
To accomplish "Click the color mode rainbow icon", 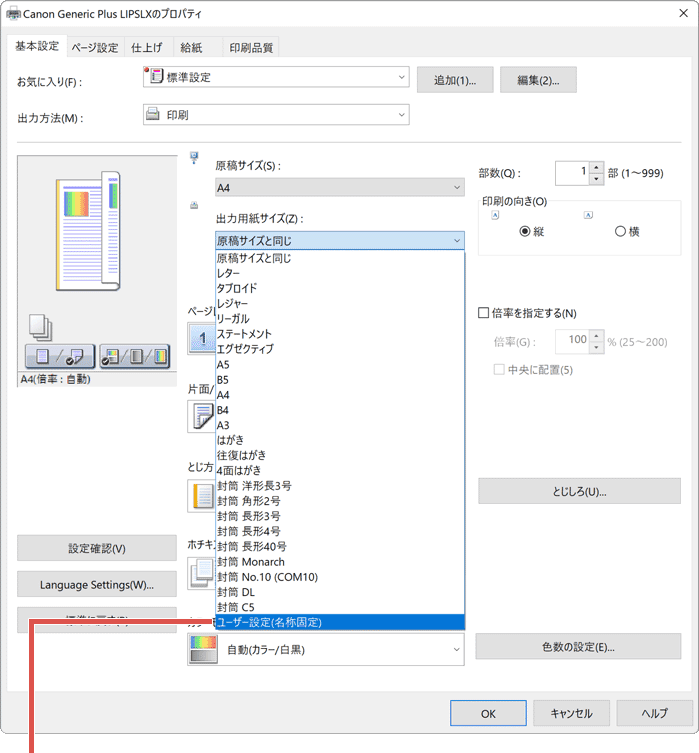I will click(x=204, y=649).
